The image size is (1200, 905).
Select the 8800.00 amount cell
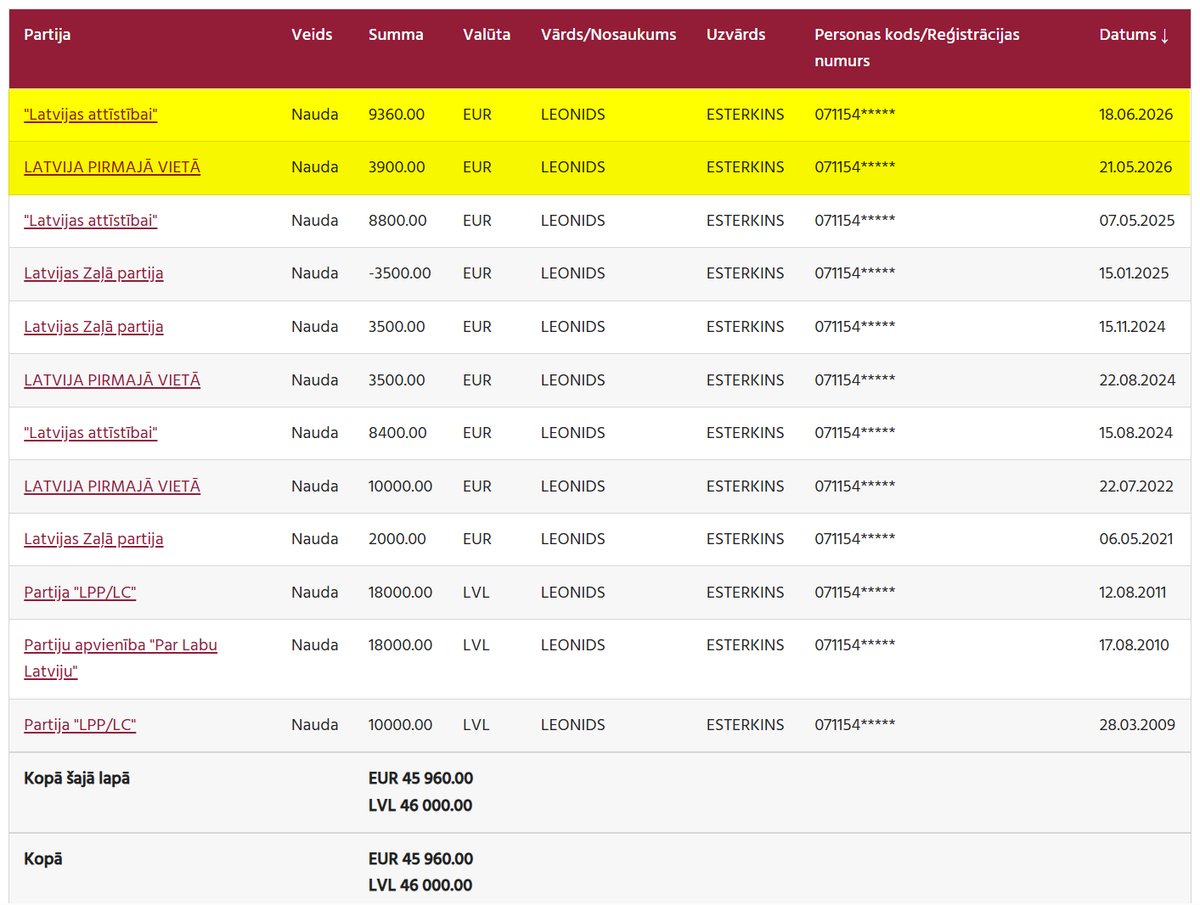click(396, 221)
